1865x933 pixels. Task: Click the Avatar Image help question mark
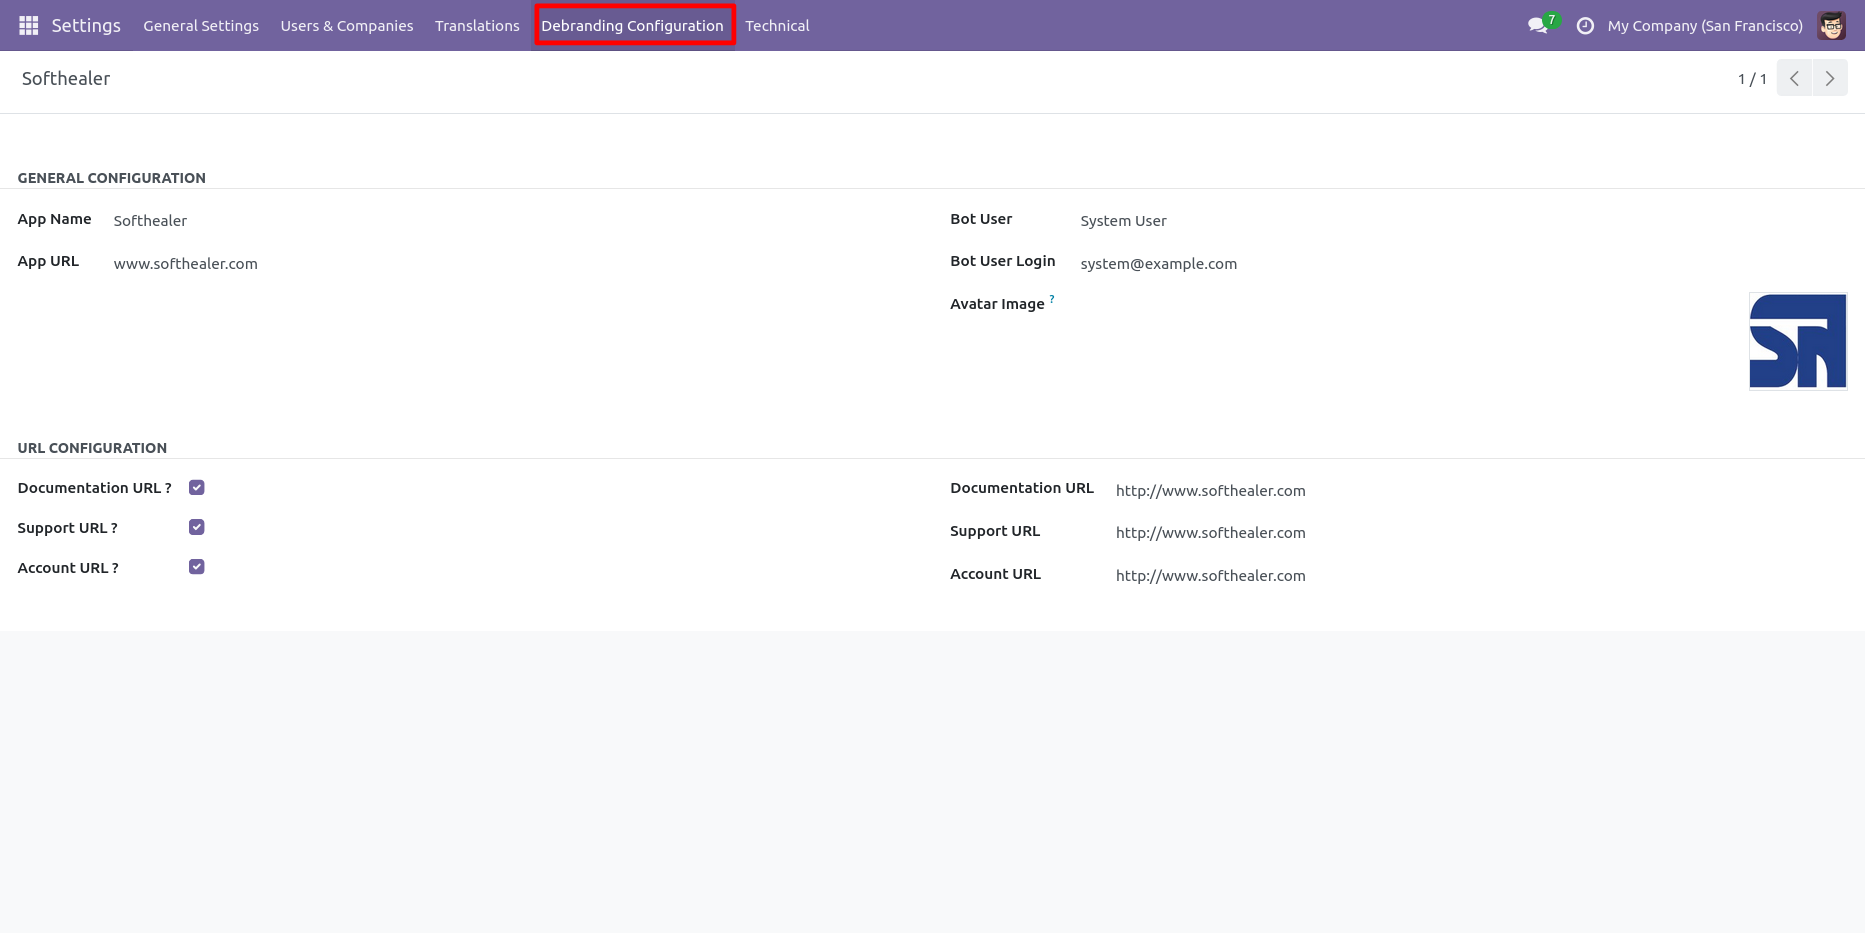[1052, 299]
